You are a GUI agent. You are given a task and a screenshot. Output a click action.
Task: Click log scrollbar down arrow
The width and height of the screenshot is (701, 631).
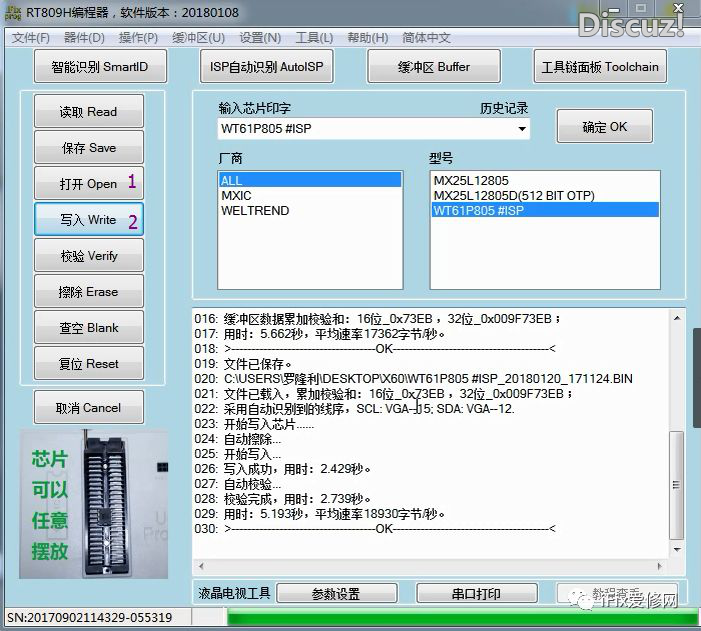point(677,549)
